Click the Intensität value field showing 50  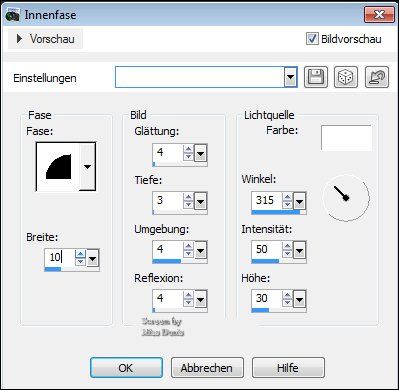point(267,249)
